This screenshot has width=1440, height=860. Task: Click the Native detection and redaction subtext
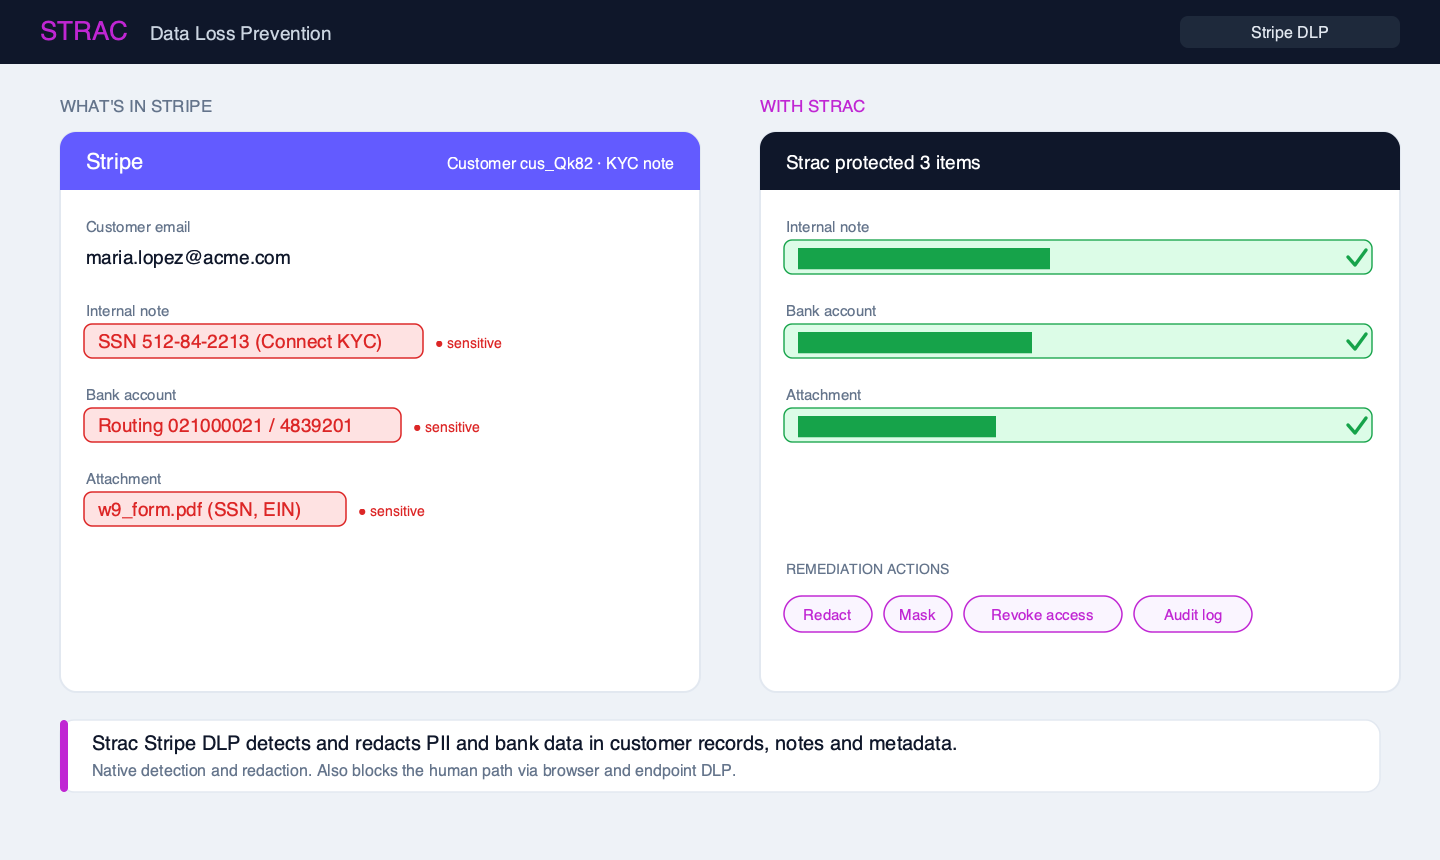[x=414, y=770]
